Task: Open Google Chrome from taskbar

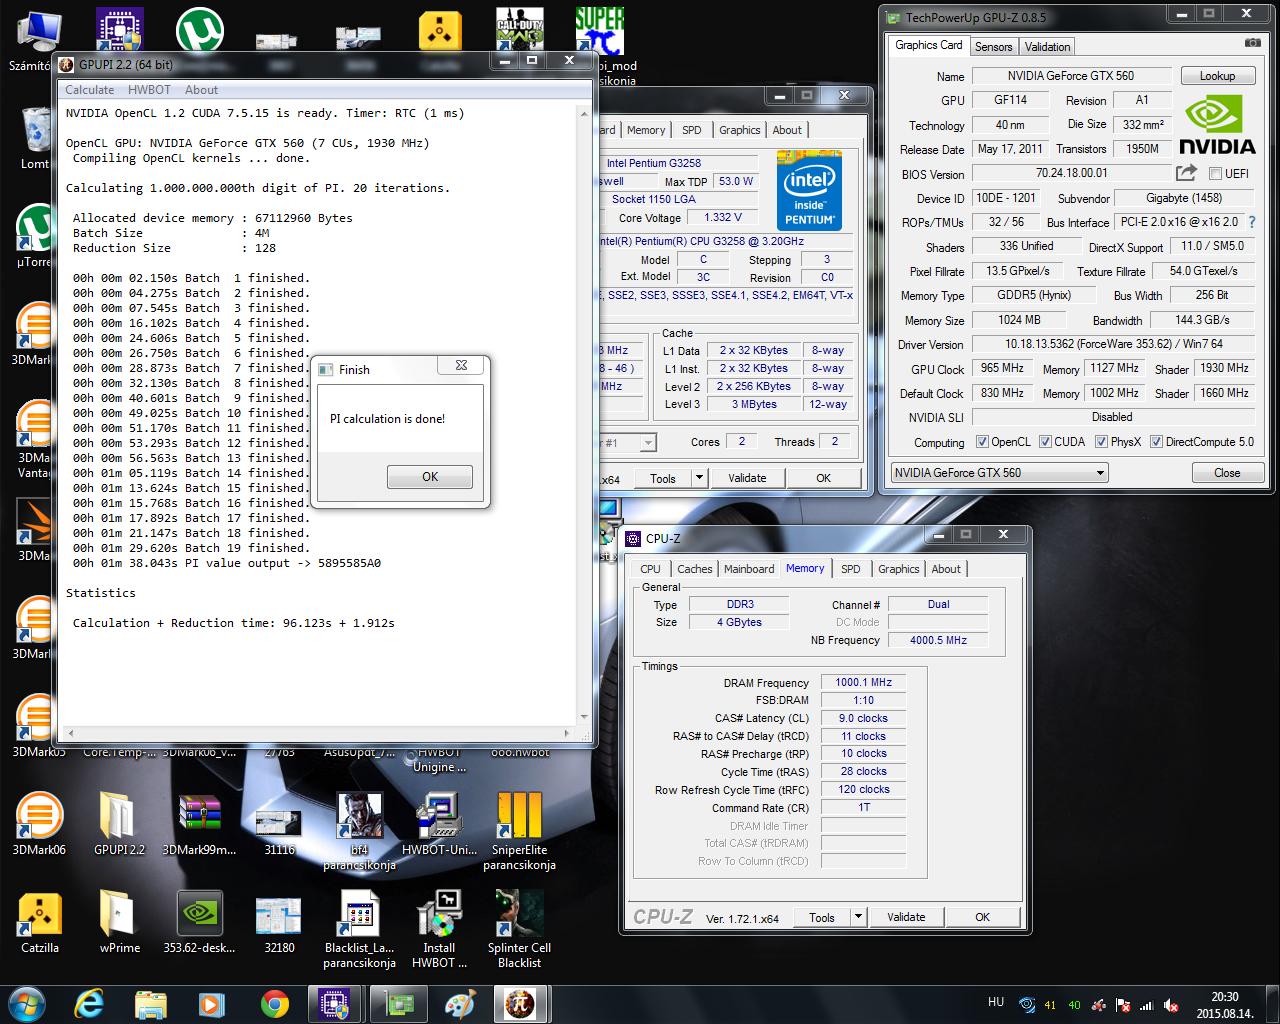Action: point(274,1004)
